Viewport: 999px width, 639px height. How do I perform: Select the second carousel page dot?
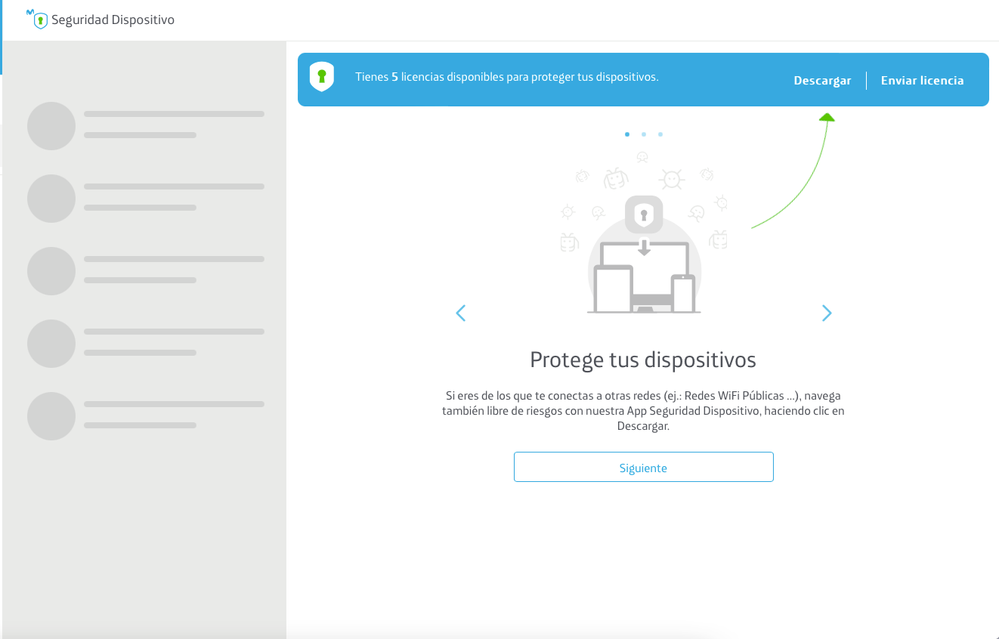[644, 134]
